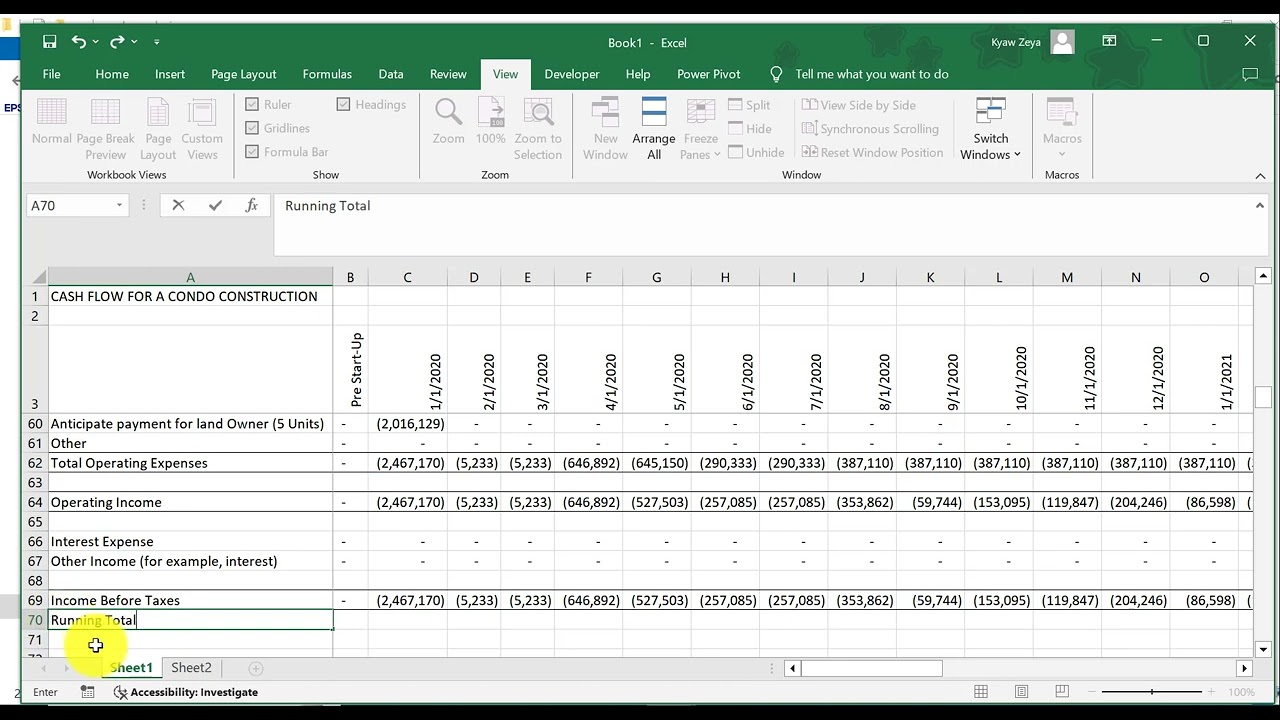Click cell containing Operating Income

190,502
